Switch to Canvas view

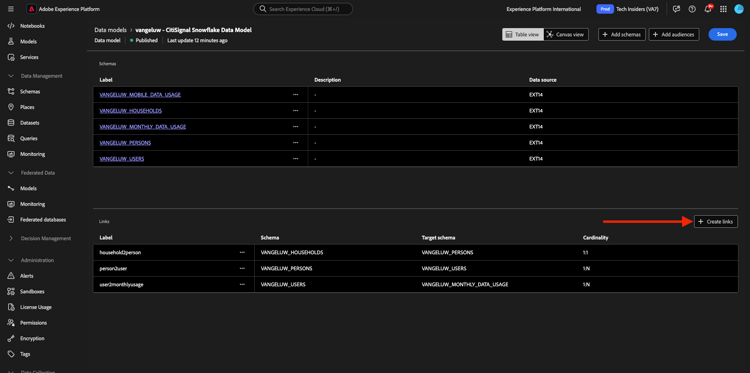[x=566, y=34]
